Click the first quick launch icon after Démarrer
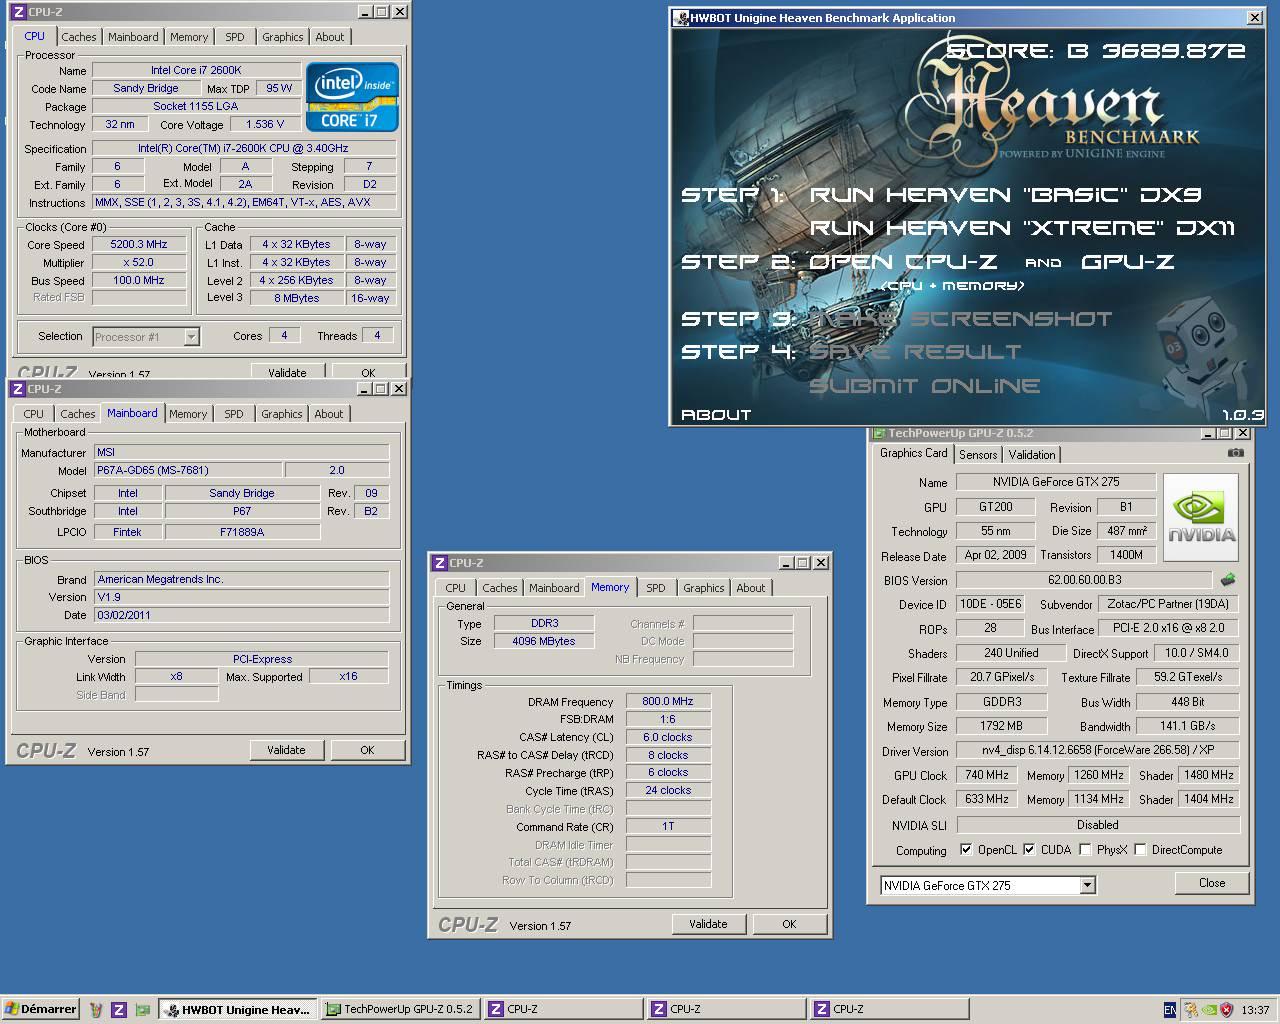This screenshot has height=1024, width=1280. (x=96, y=1010)
